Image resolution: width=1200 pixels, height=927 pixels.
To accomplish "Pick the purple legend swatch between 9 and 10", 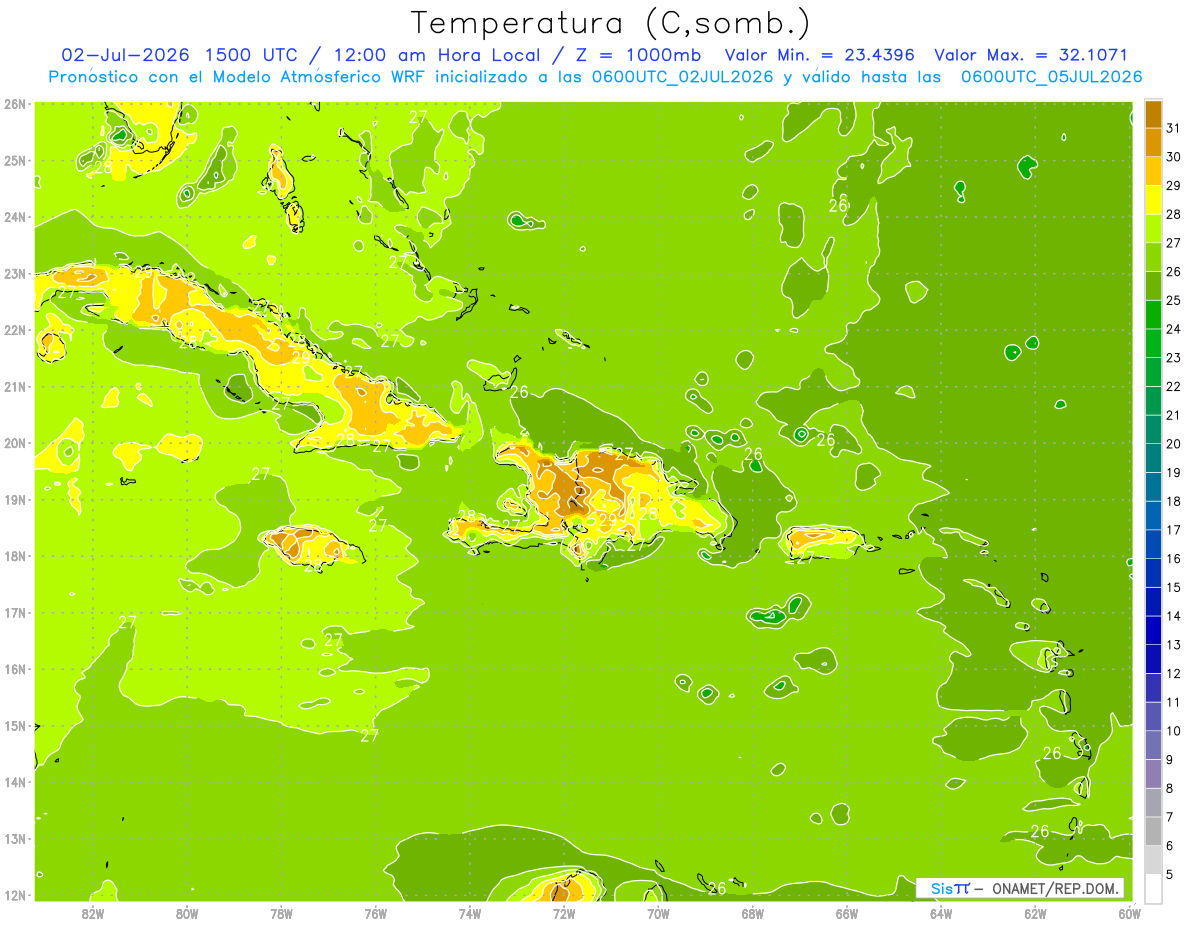I will 1154,745.
